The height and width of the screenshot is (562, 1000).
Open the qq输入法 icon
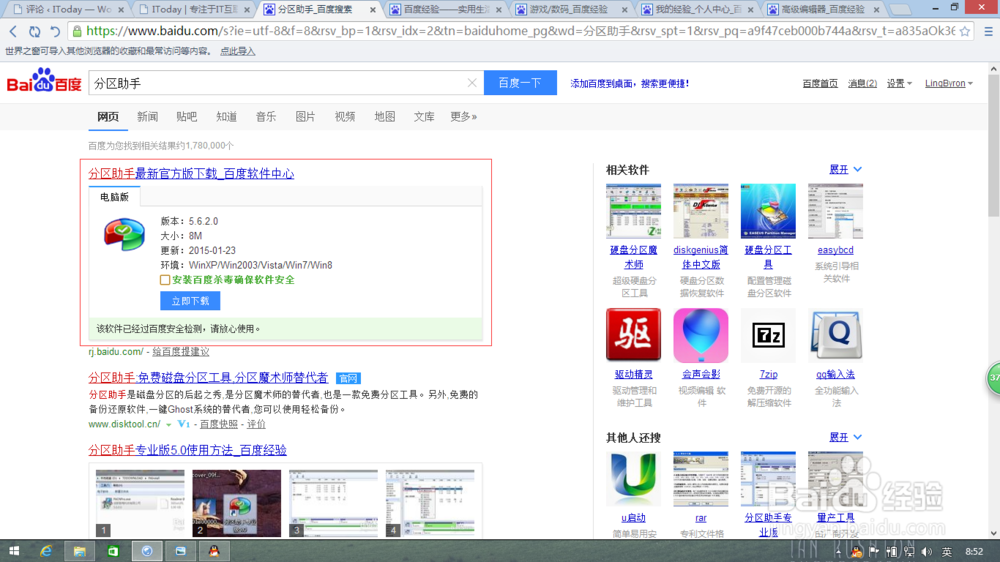pos(835,335)
